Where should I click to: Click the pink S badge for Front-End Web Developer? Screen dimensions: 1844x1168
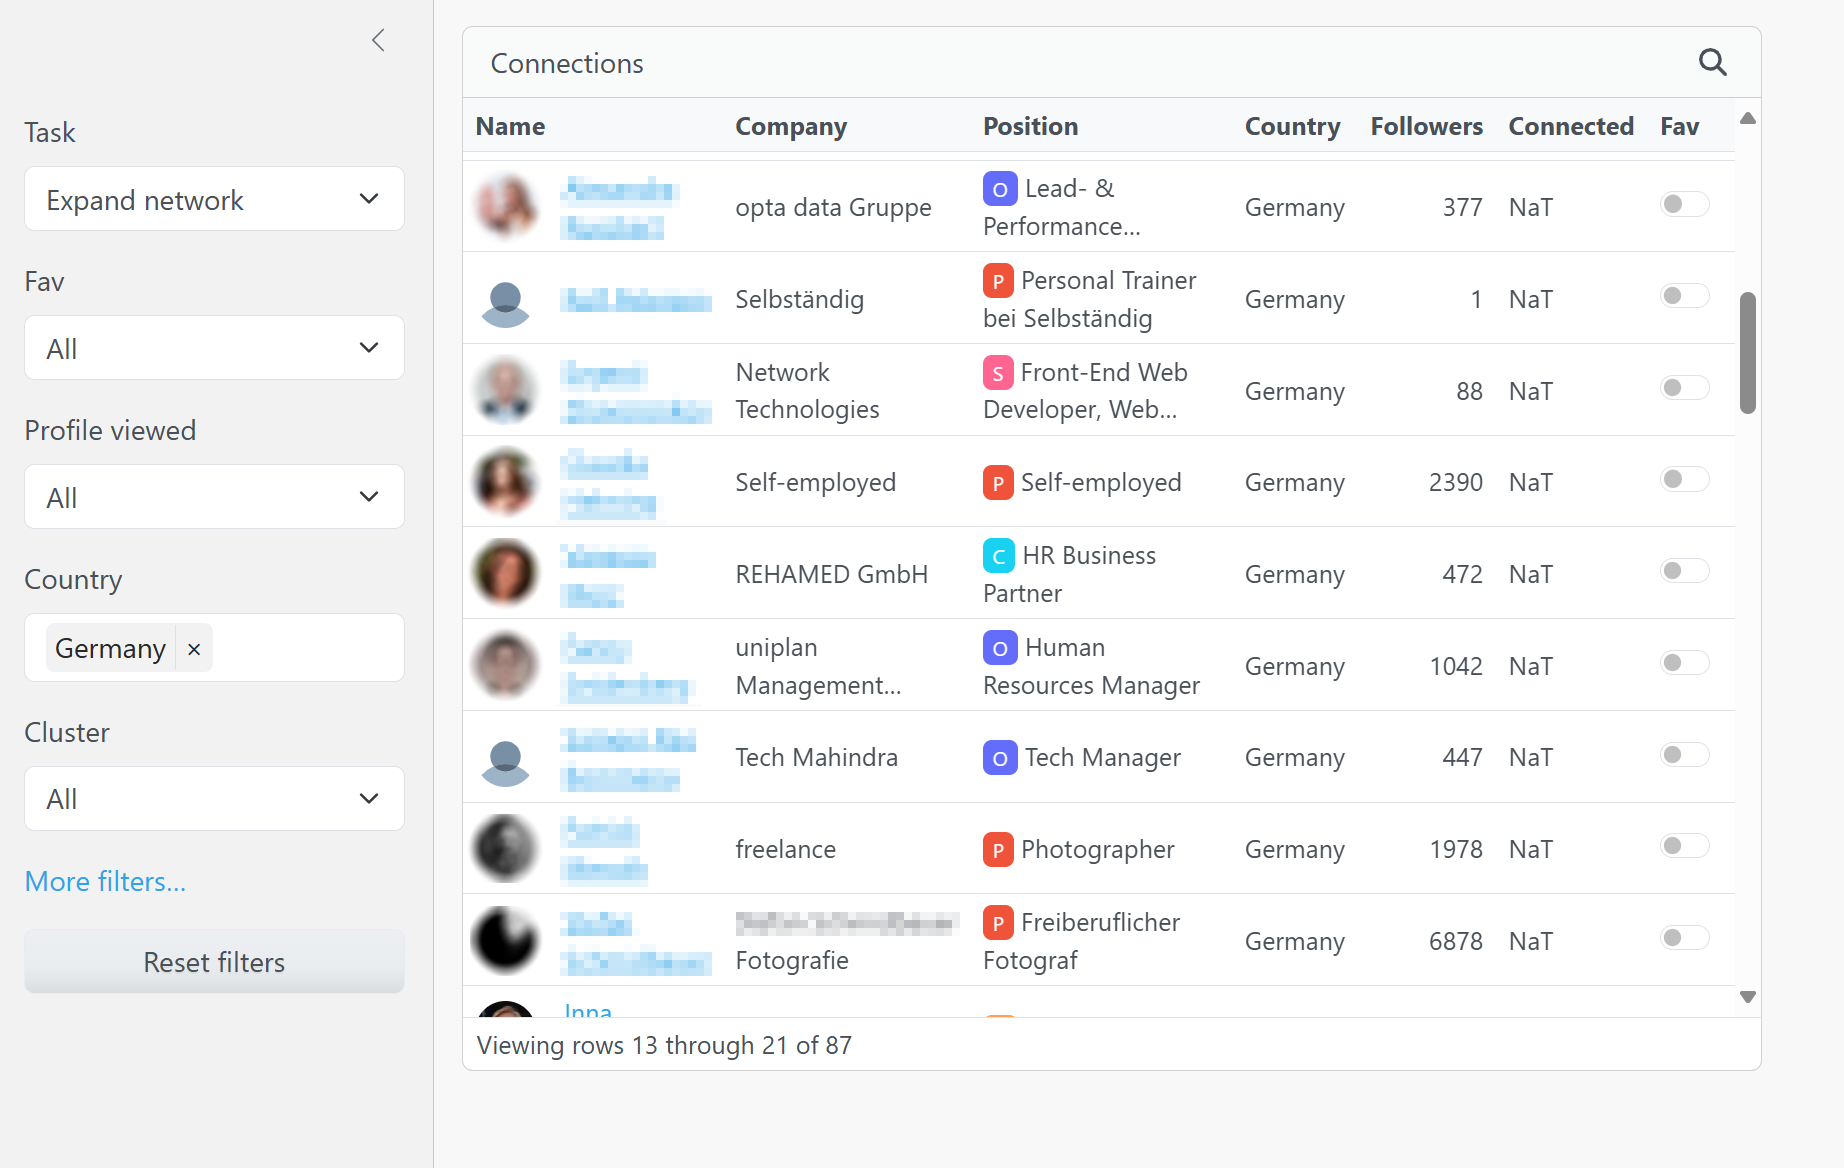tap(998, 372)
